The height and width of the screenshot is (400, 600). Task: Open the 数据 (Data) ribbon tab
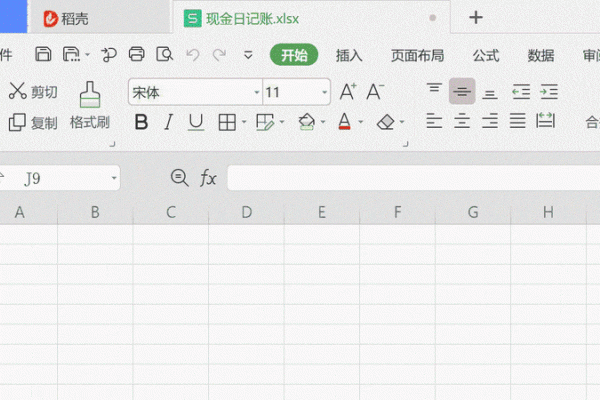(x=541, y=56)
